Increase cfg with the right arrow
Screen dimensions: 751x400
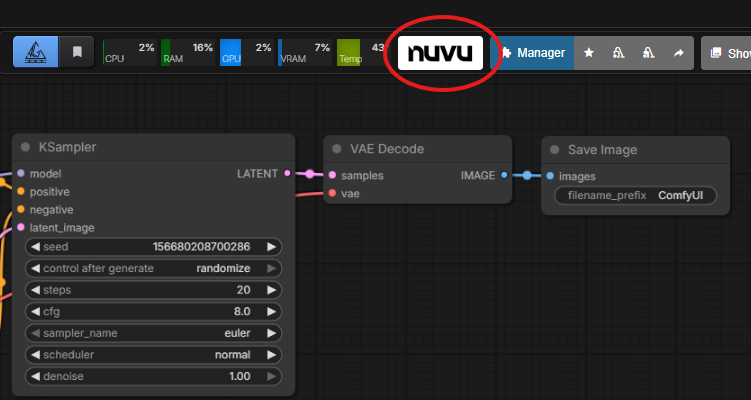click(272, 311)
